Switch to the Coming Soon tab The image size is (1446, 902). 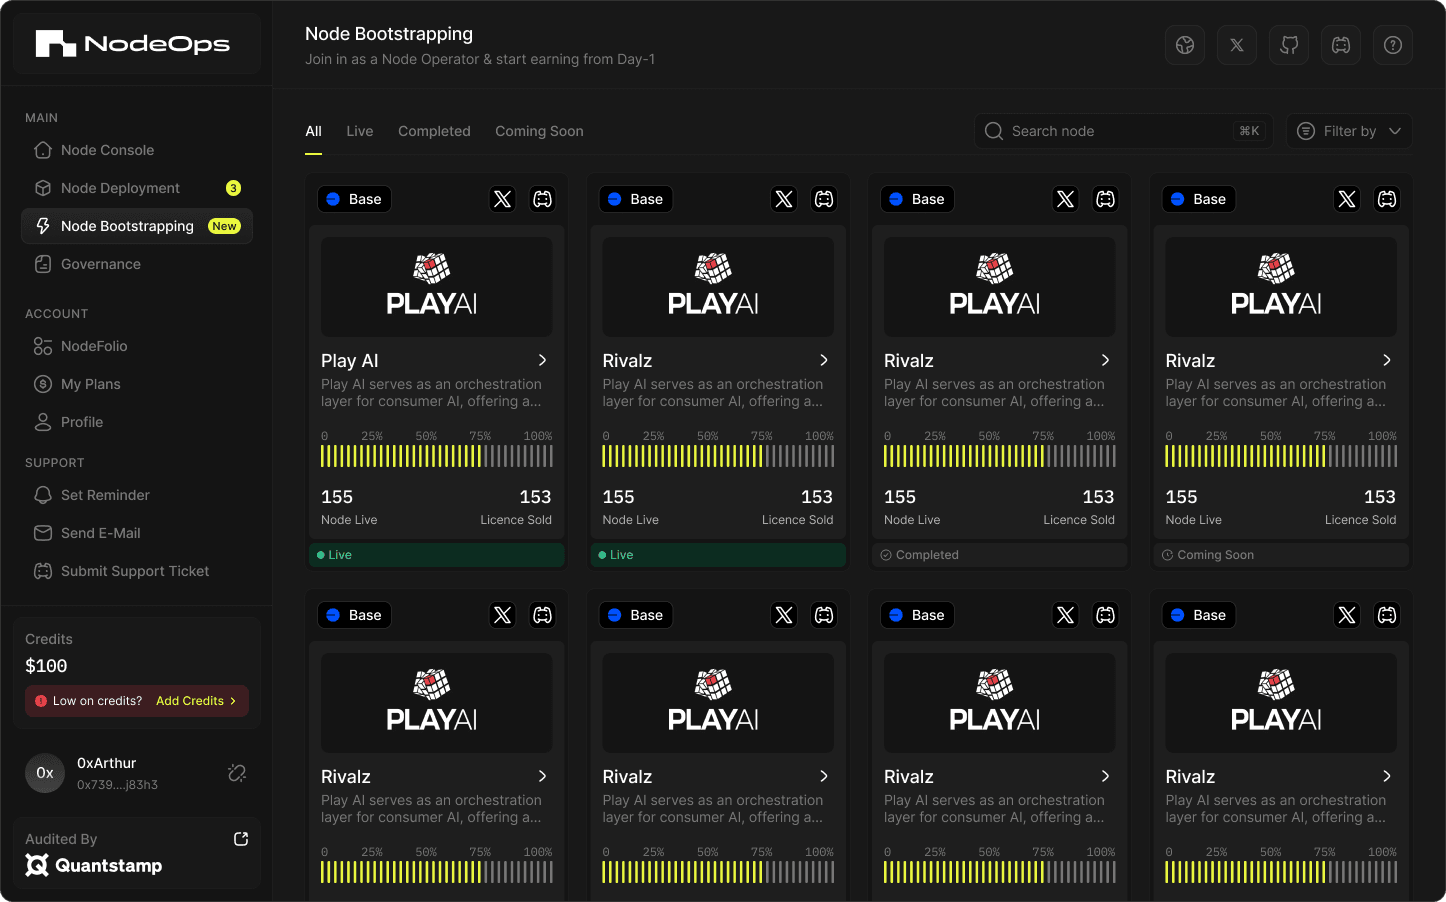point(539,131)
